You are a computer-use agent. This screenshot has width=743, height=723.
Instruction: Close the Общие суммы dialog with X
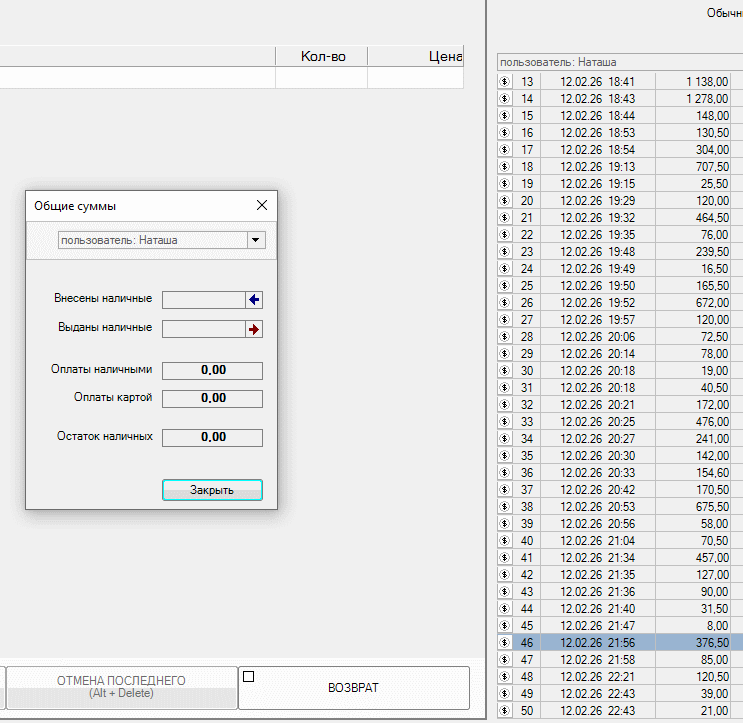click(262, 205)
